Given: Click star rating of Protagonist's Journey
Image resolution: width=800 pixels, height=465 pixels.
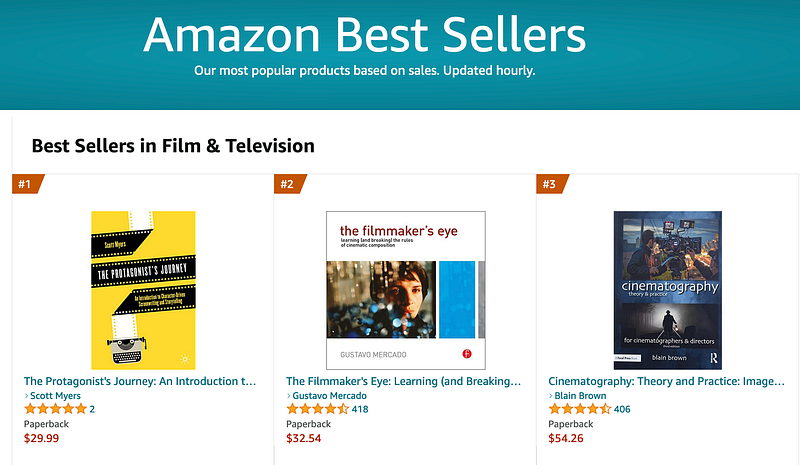Looking at the screenshot, I should (x=55, y=409).
